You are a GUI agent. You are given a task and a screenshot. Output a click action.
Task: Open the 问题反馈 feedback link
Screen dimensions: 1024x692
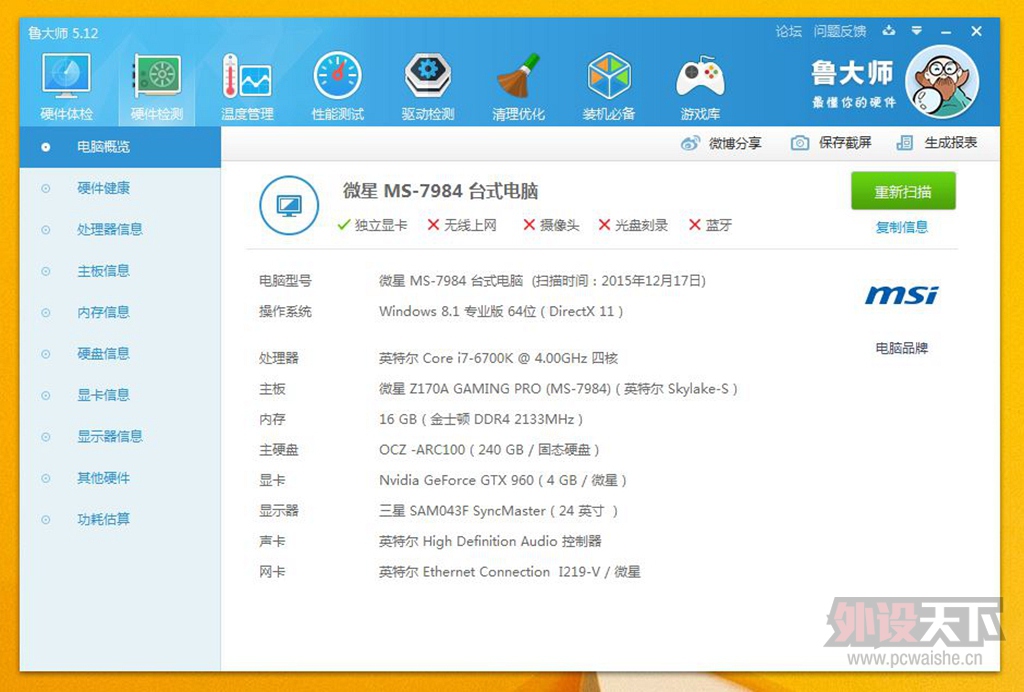coord(840,31)
